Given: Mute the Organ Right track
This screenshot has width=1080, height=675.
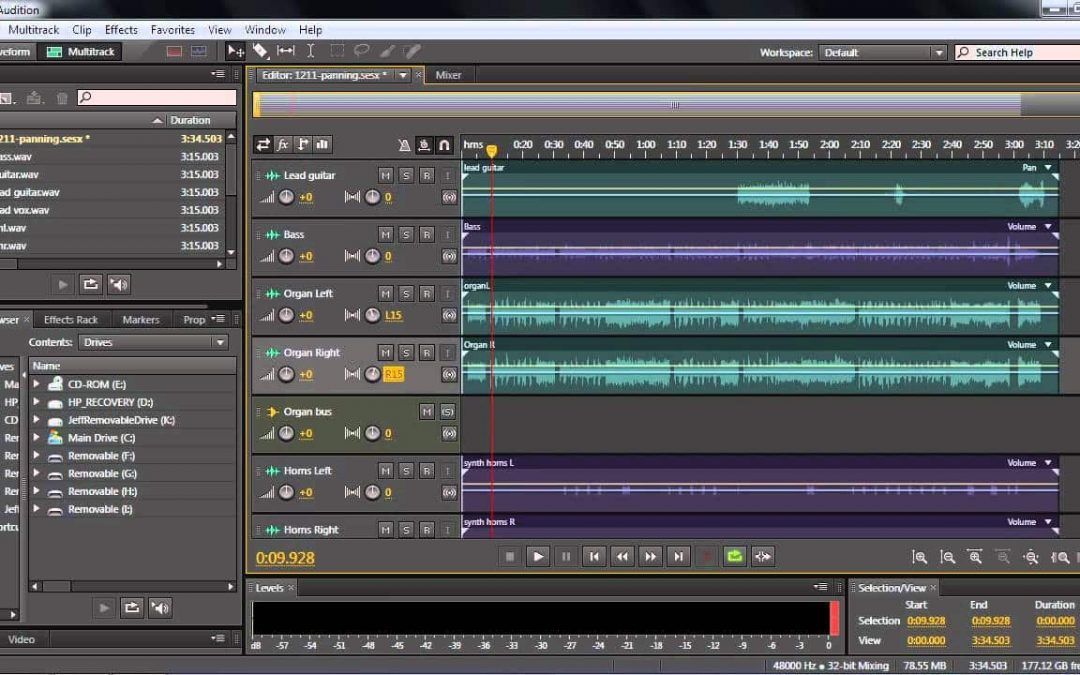Looking at the screenshot, I should coord(386,353).
